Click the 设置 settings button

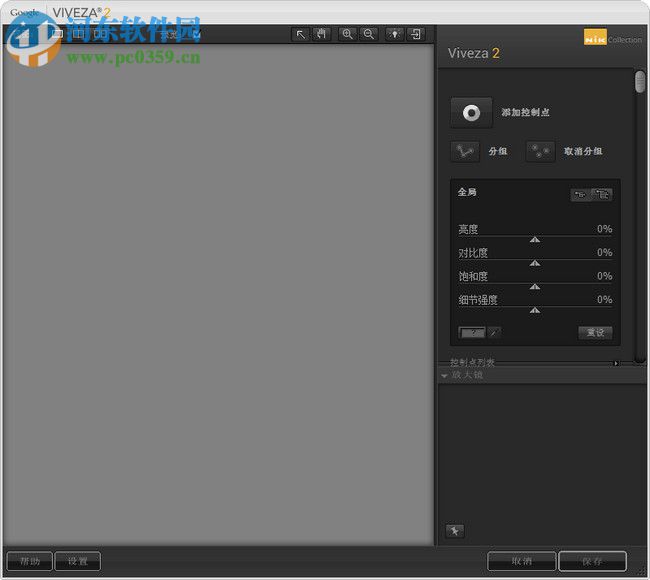coord(78,561)
